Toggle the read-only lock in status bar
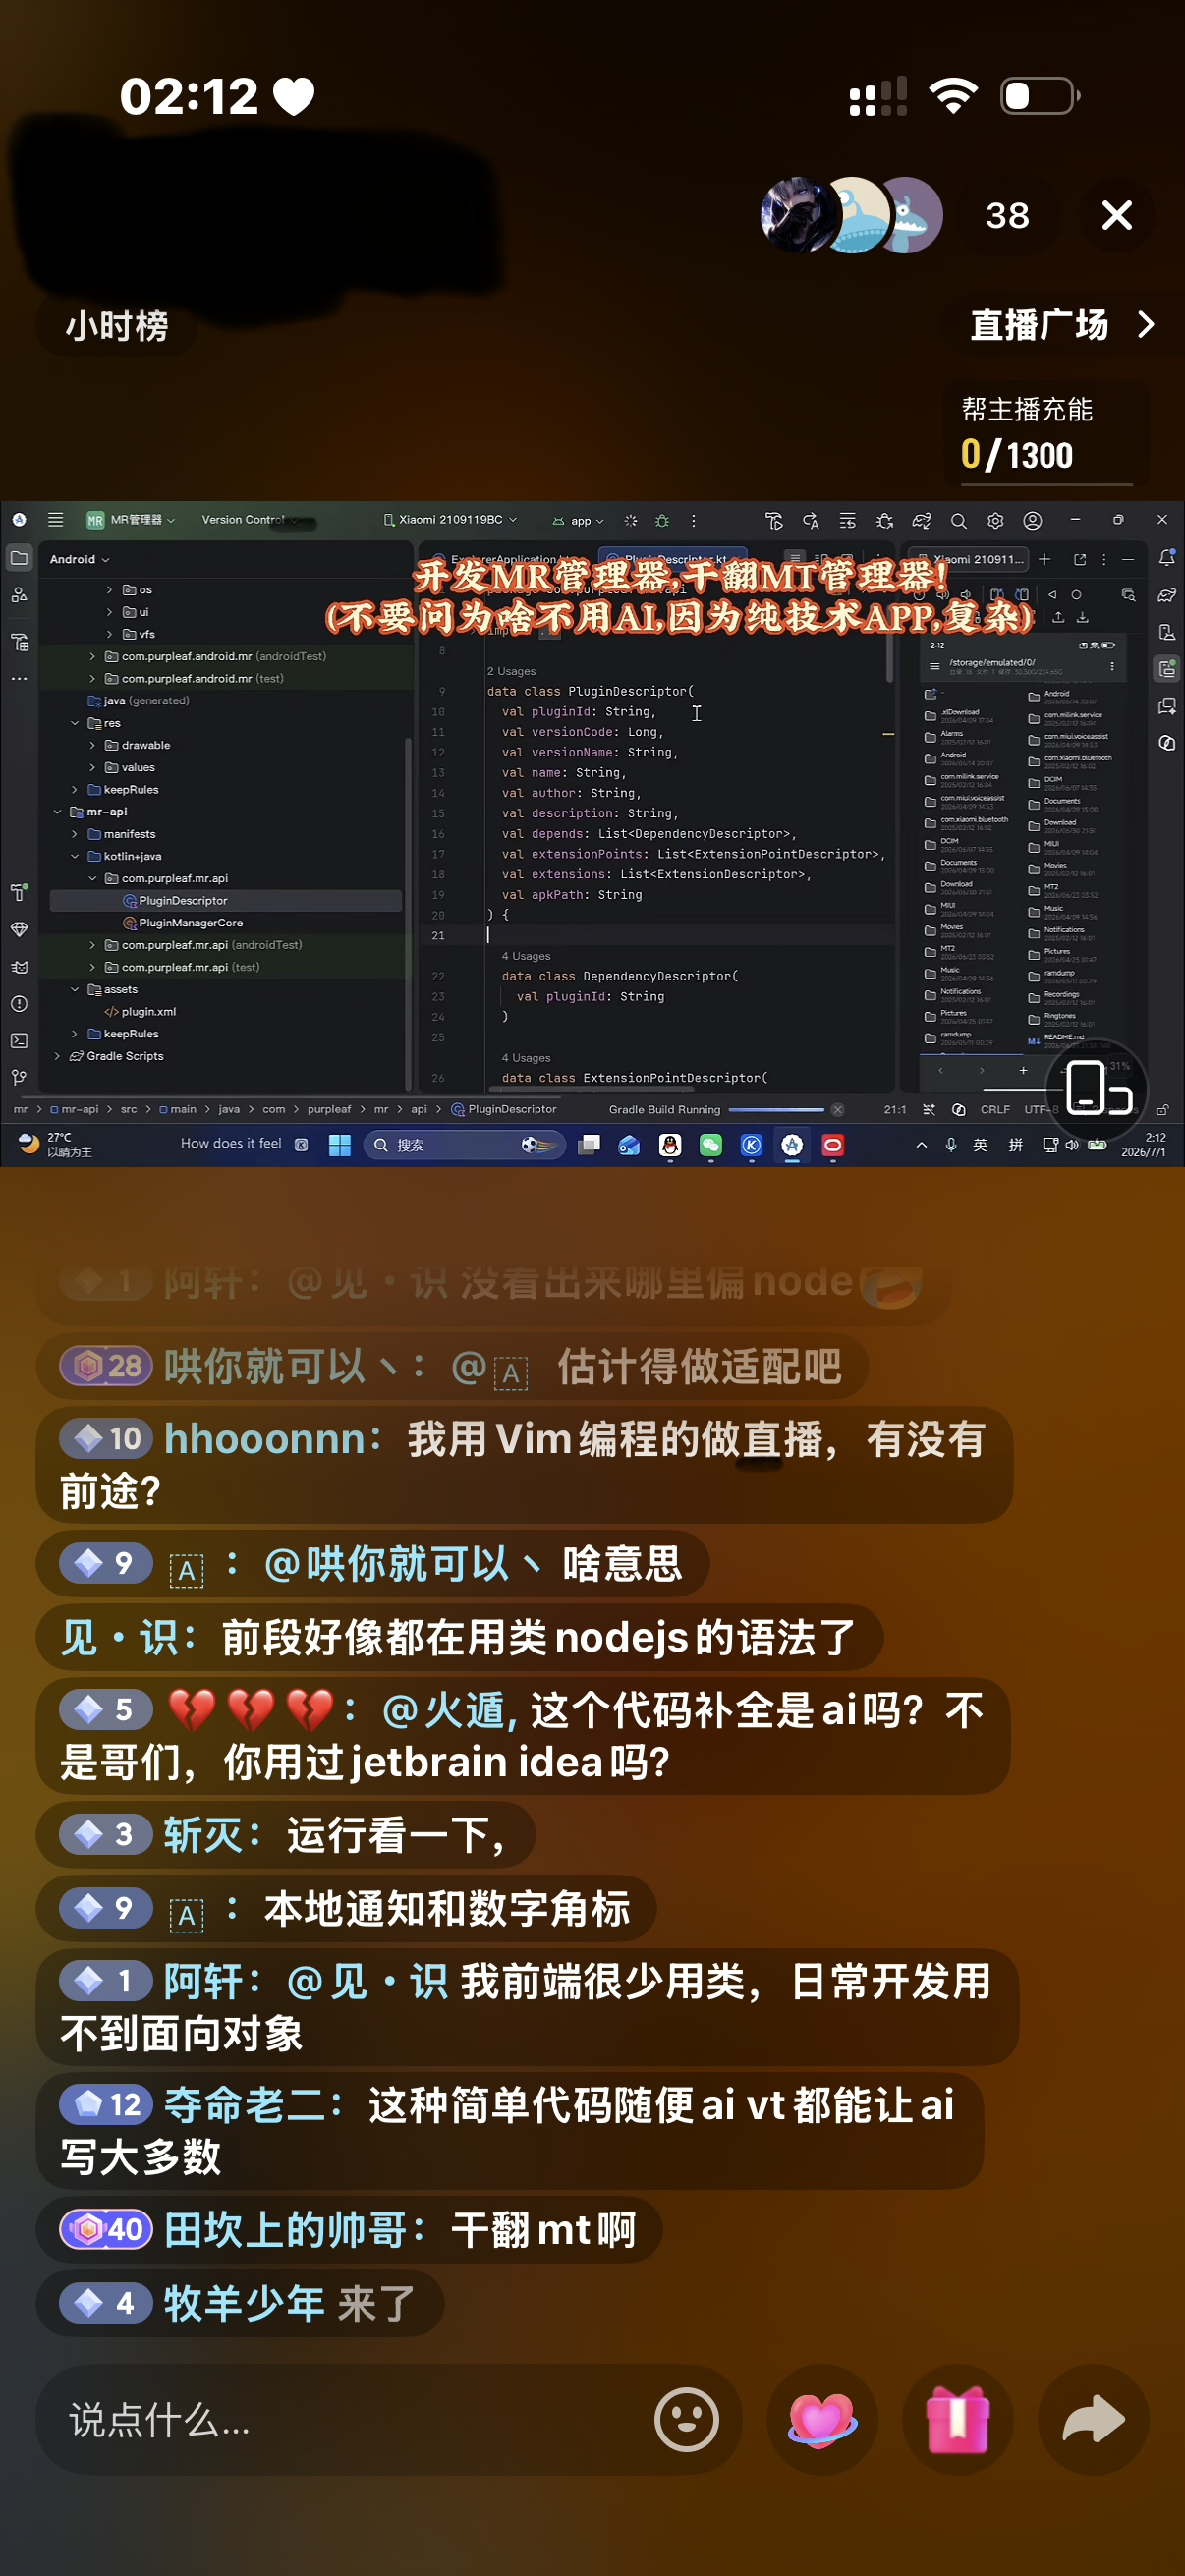 pos(1163,1110)
